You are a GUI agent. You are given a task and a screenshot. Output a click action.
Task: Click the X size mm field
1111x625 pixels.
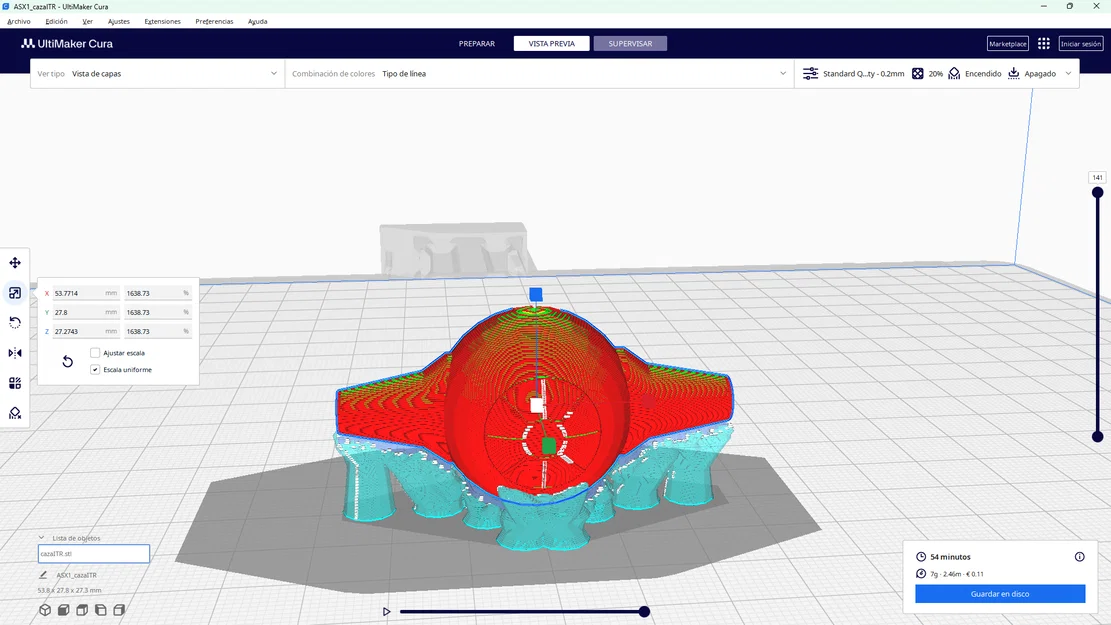pyautogui.click(x=85, y=293)
